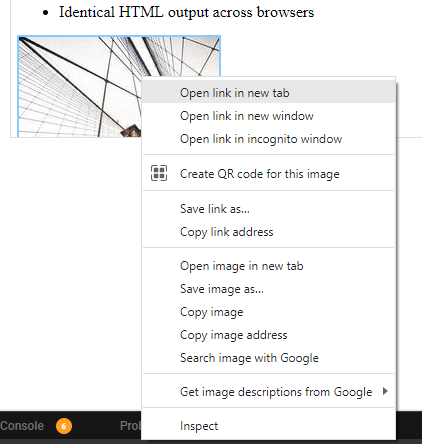Select Copy link address

(x=269, y=232)
